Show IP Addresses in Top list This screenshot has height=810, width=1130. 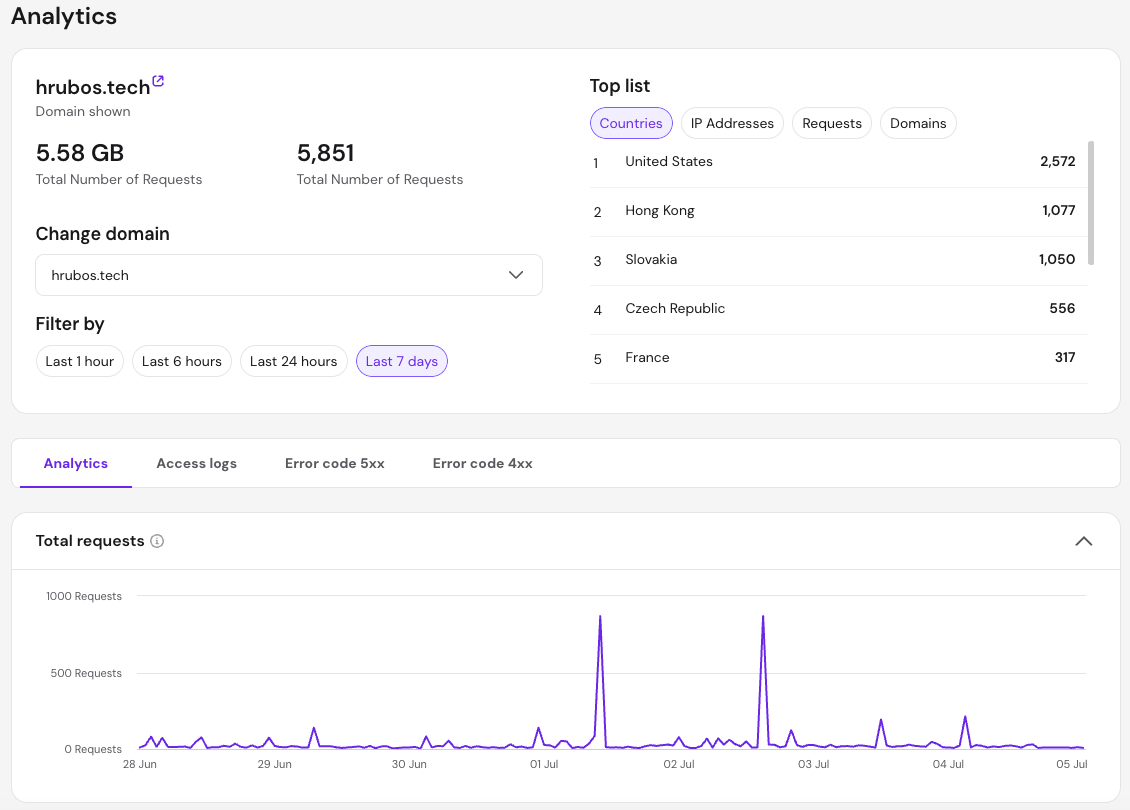732,123
